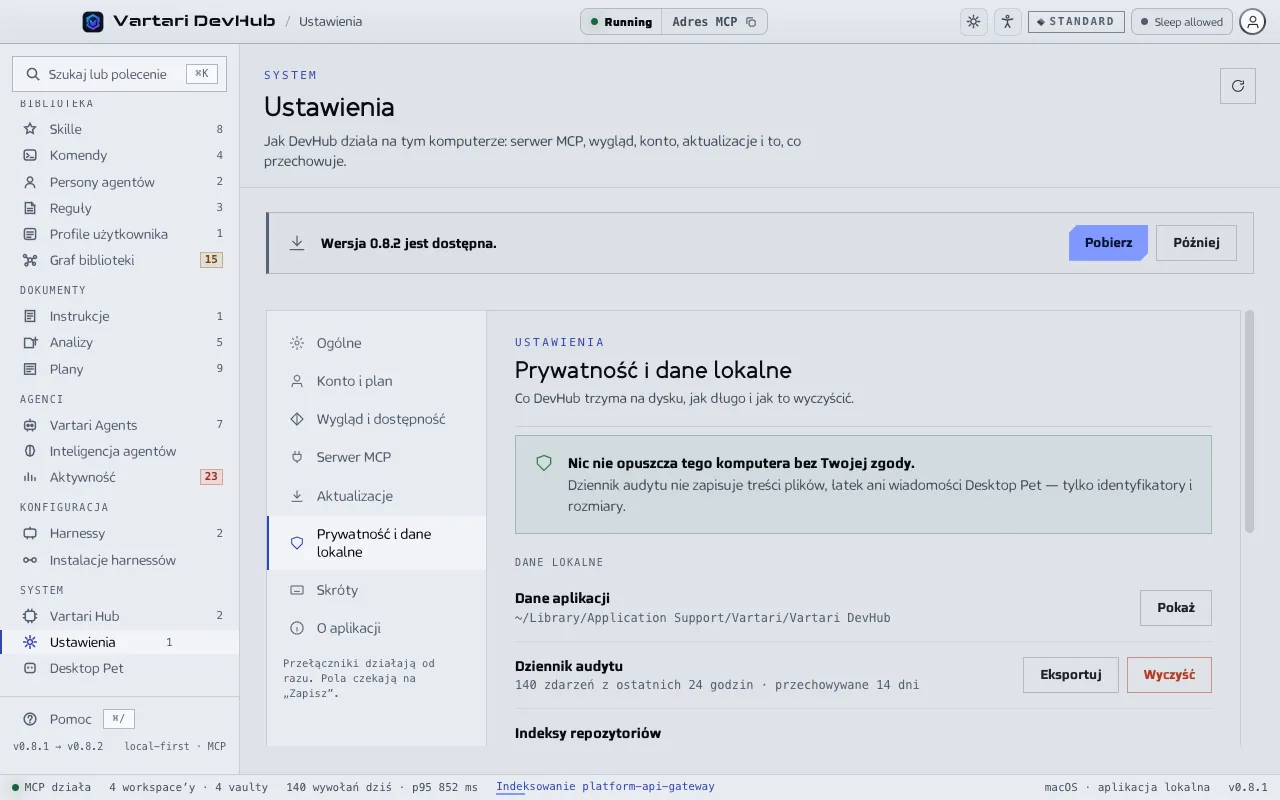Open Aktywność in the sidebar
1280x800 pixels.
(120, 477)
